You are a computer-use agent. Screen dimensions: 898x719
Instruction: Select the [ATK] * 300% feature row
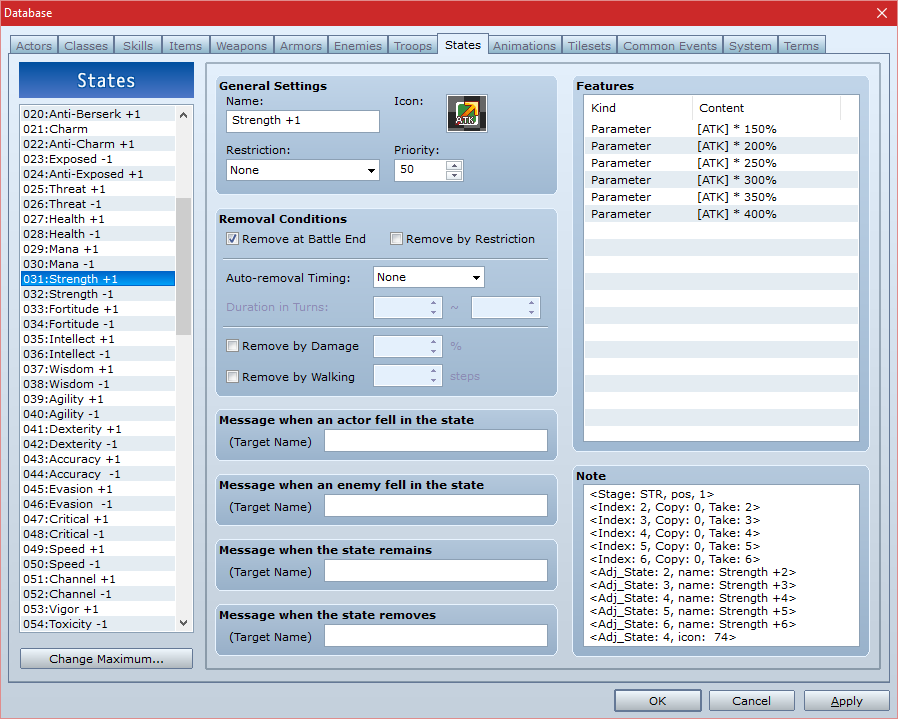[x=722, y=180]
